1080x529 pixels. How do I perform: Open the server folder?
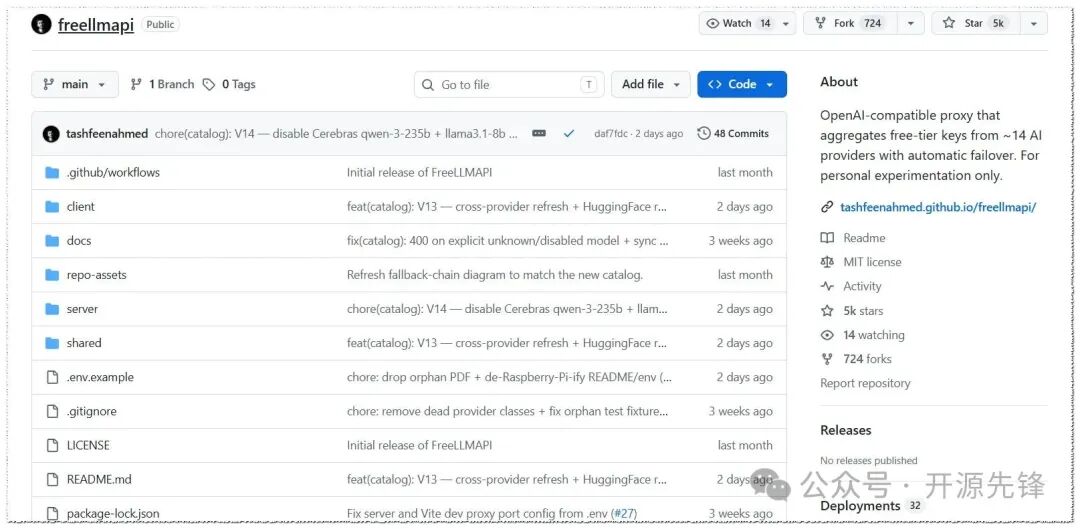[x=82, y=309]
